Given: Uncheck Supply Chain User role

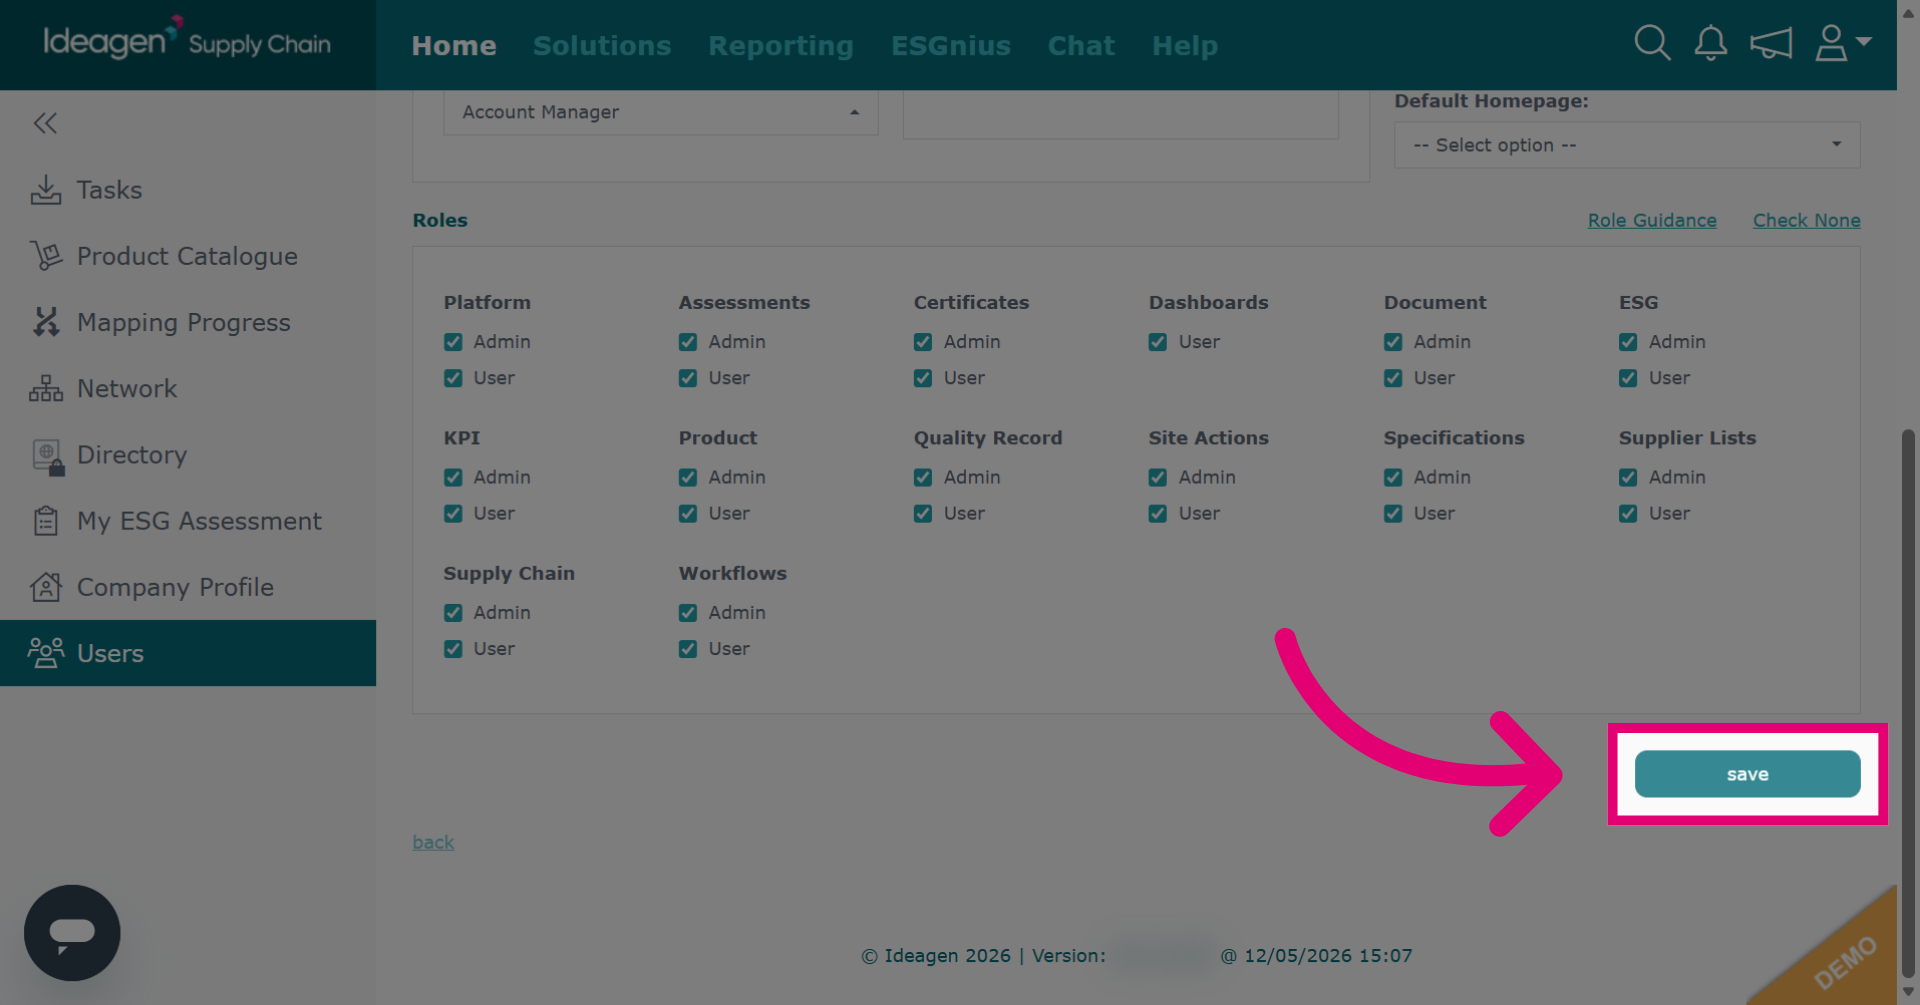Looking at the screenshot, I should (453, 649).
